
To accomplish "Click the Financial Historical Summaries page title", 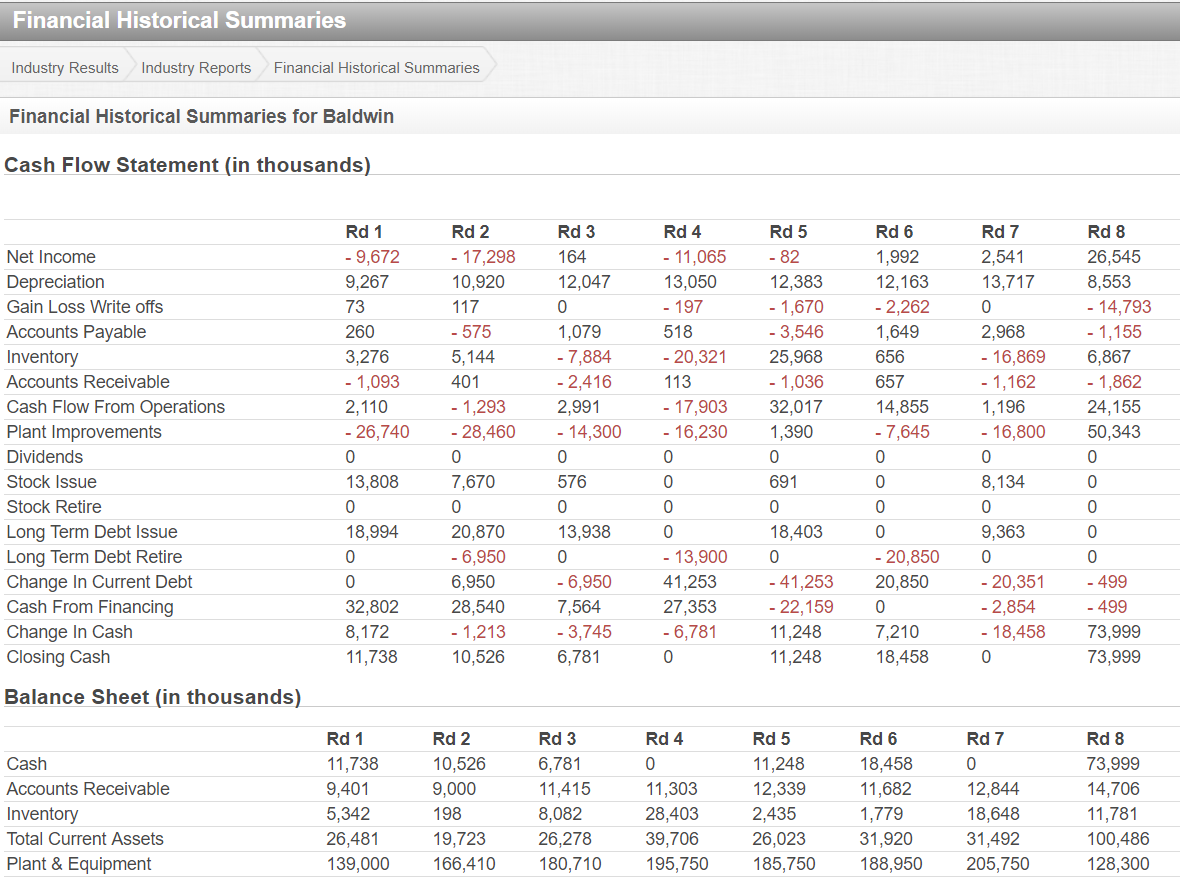I will click(x=179, y=20).
